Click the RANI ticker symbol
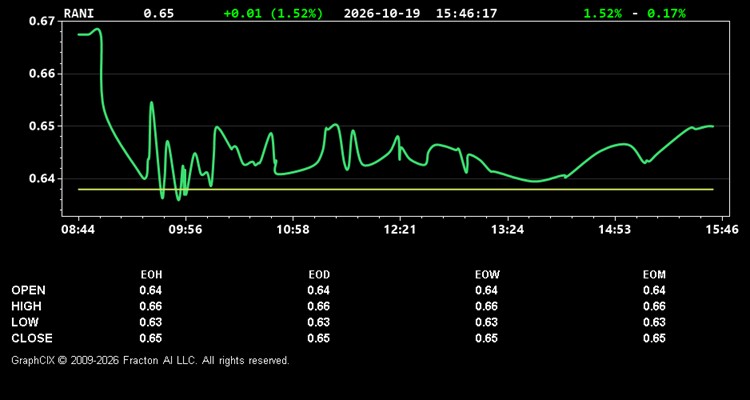The image size is (750, 400). pos(79,13)
